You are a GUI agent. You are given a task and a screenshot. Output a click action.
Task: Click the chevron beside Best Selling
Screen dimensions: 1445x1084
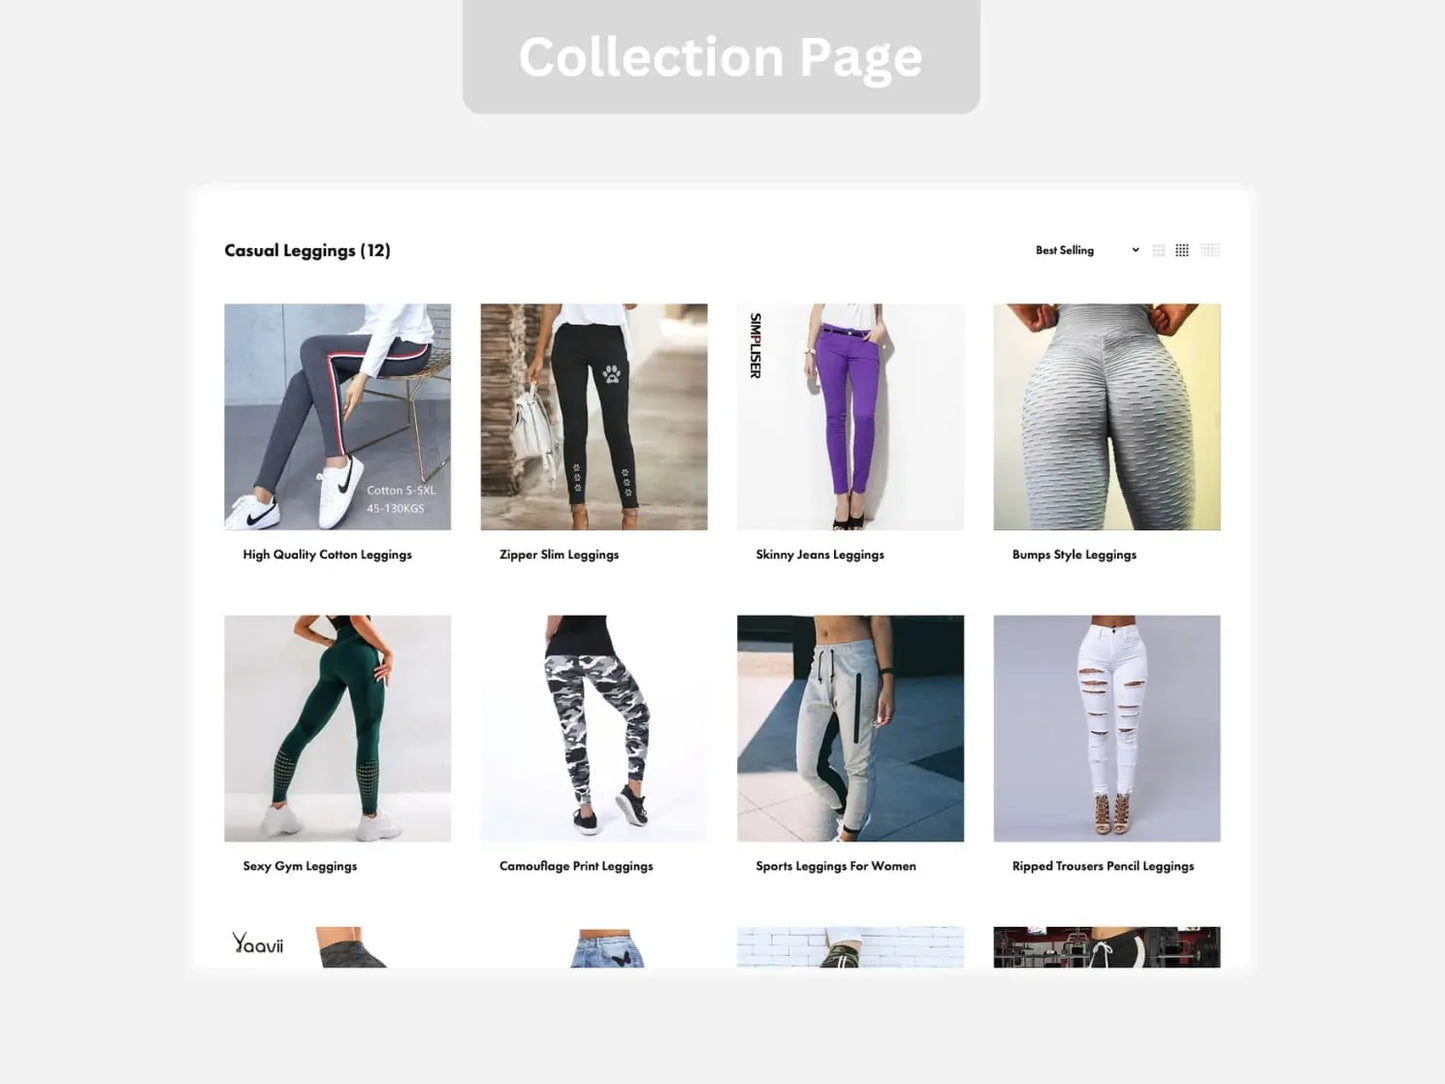(1135, 250)
